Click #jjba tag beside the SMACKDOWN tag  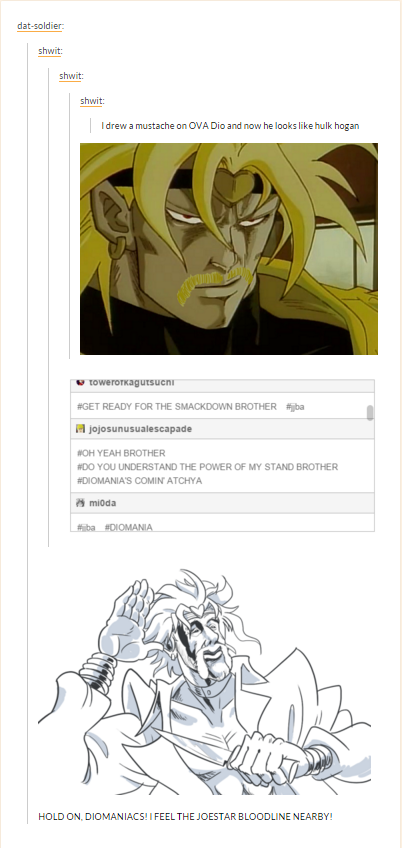(x=295, y=407)
